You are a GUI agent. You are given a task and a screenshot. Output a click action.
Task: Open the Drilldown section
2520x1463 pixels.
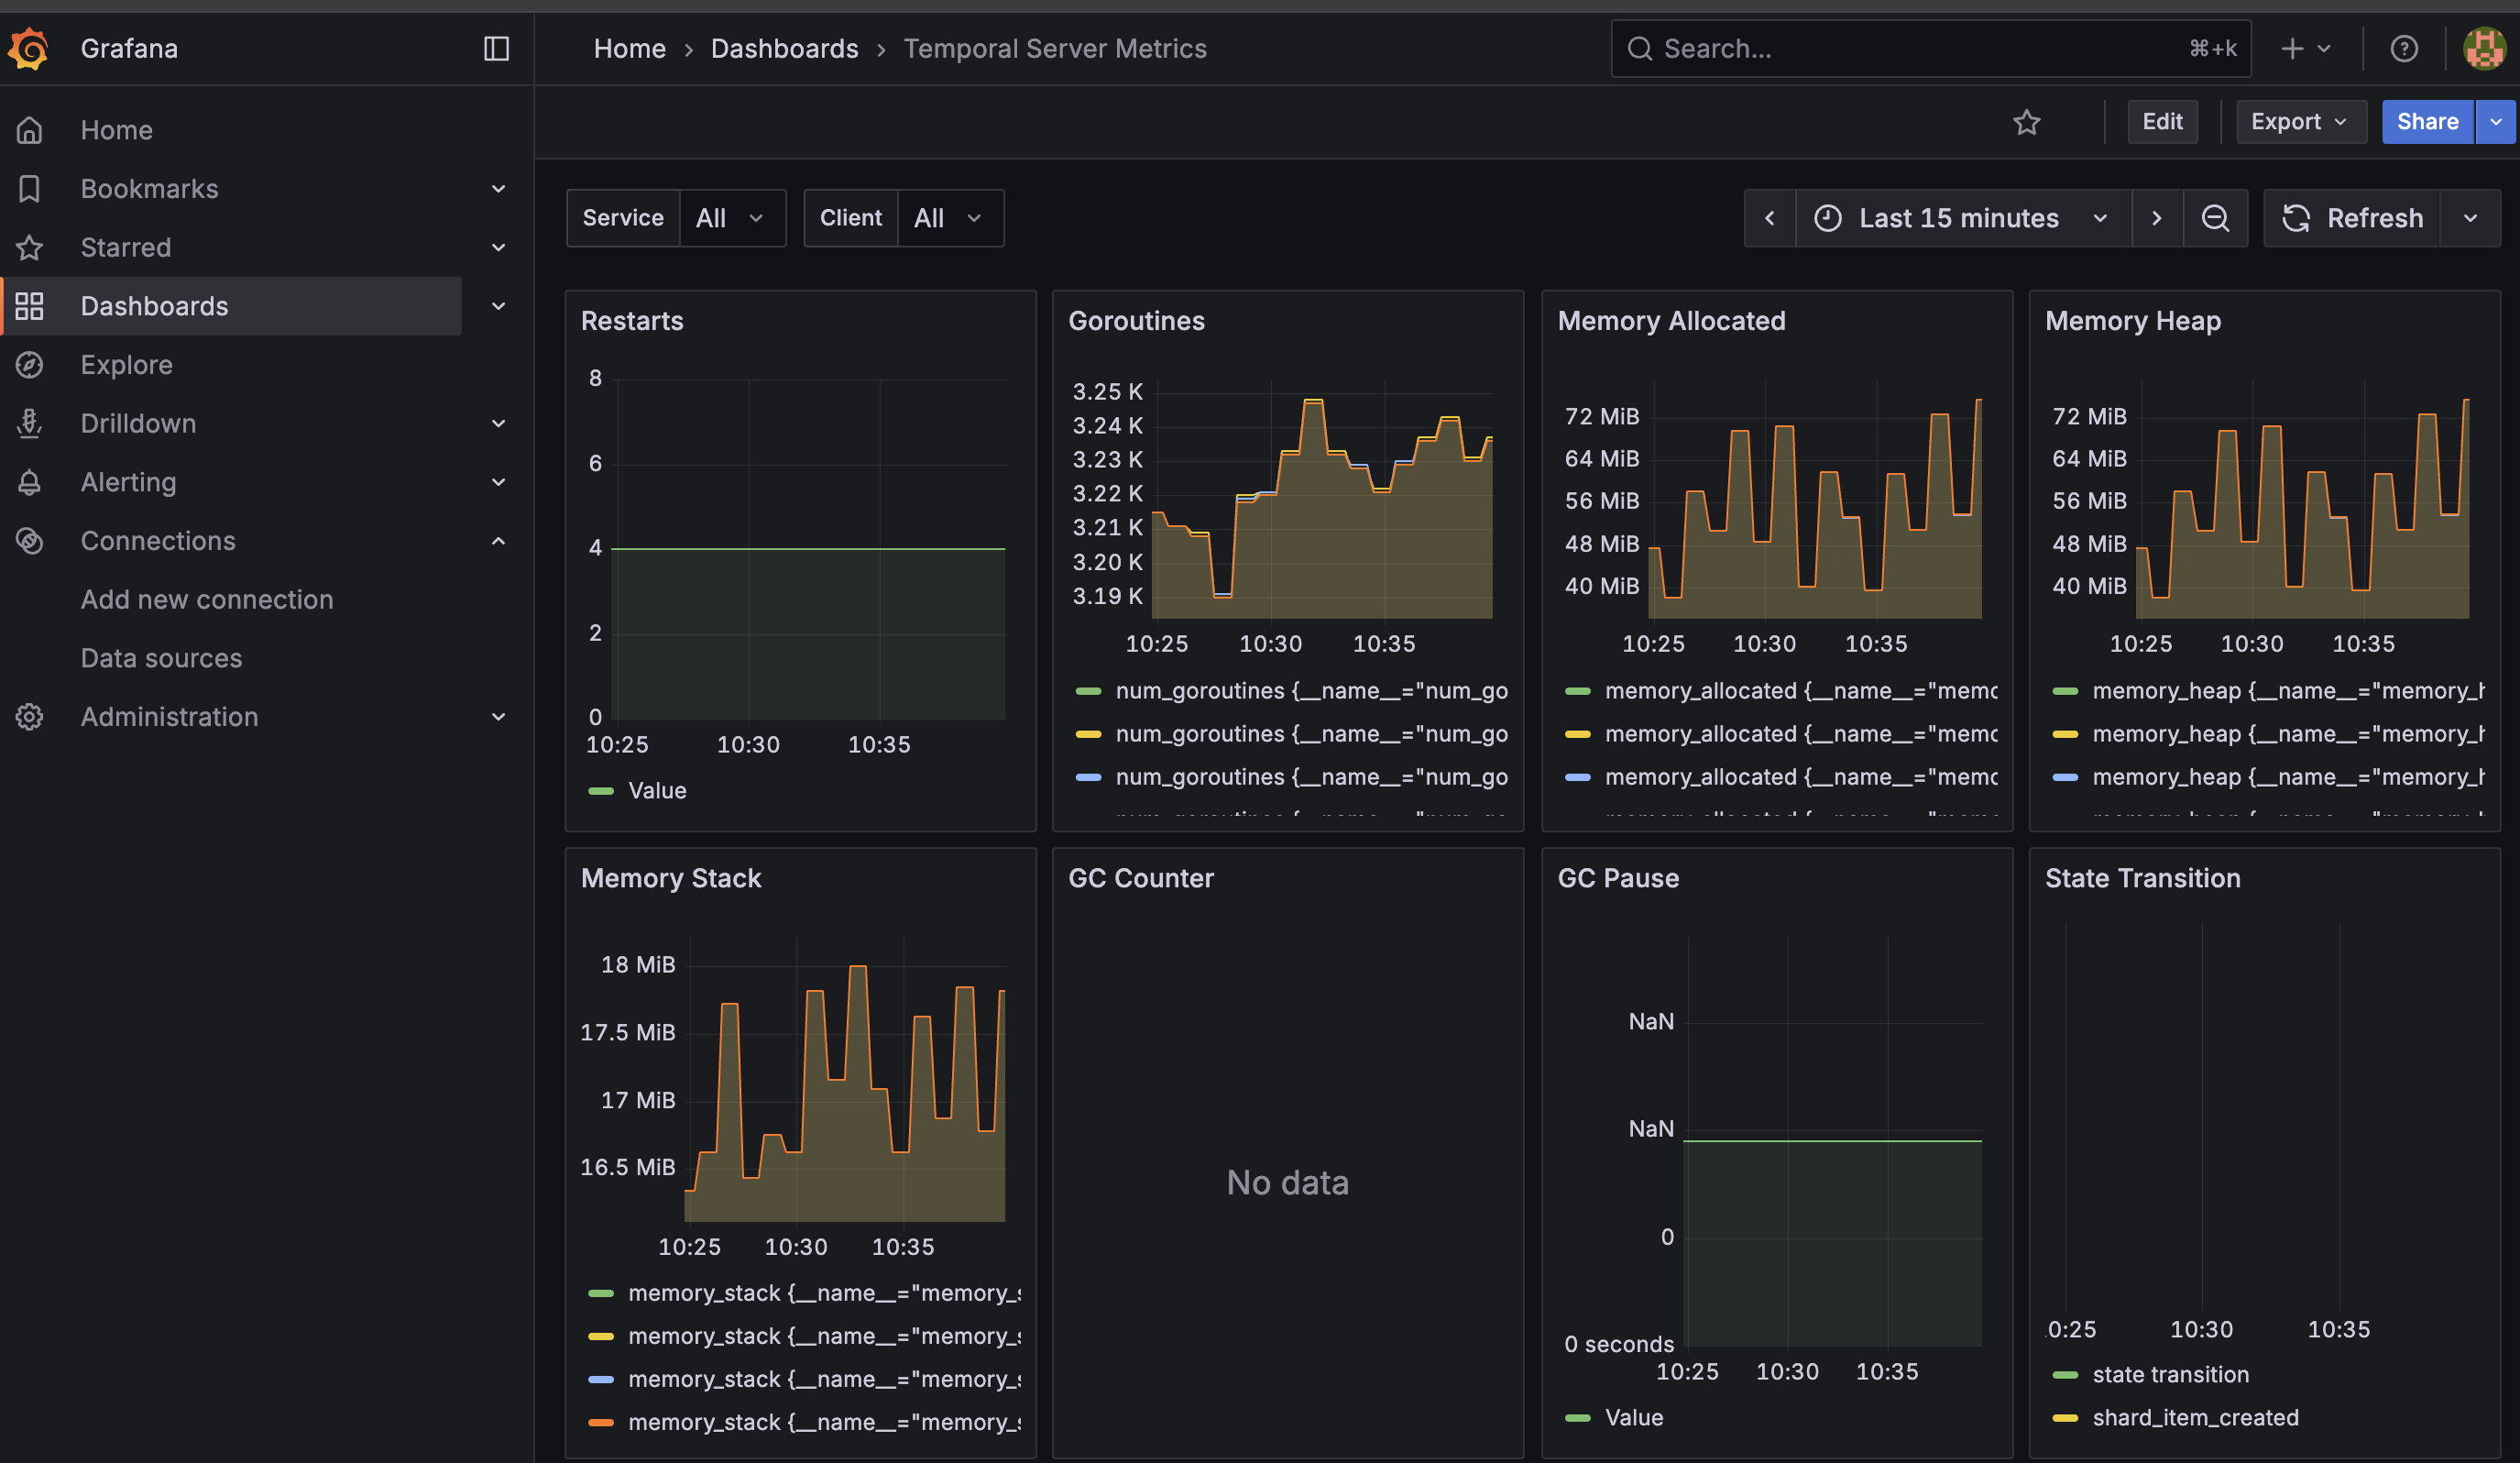(138, 423)
